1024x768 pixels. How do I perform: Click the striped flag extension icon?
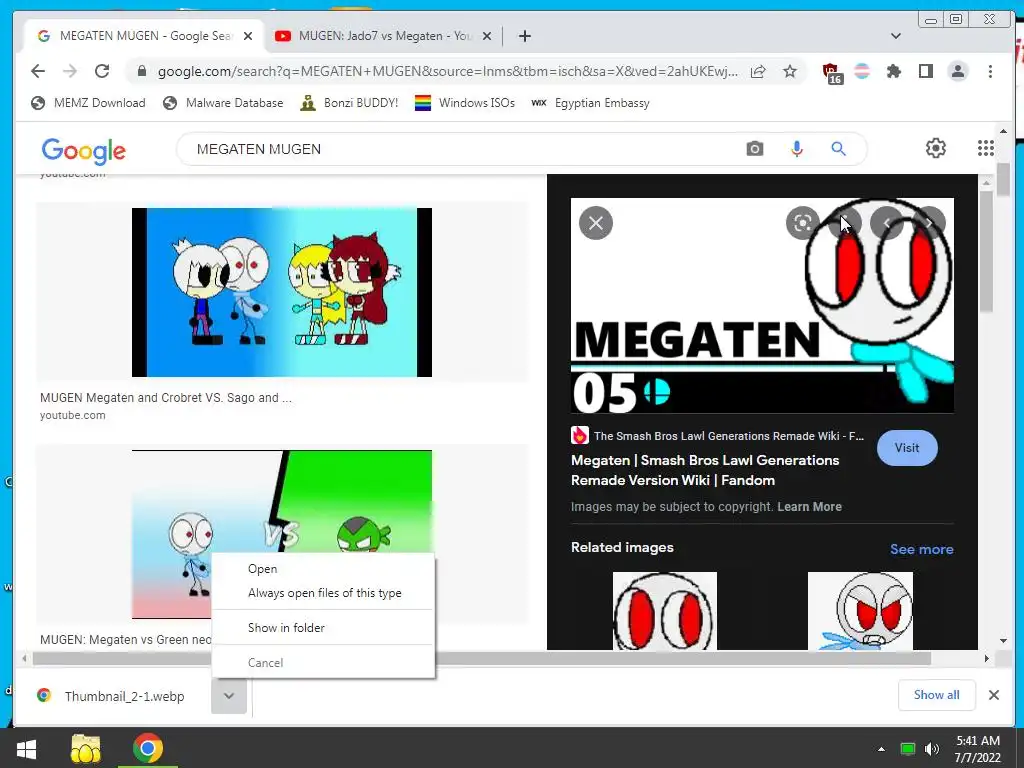click(x=862, y=71)
